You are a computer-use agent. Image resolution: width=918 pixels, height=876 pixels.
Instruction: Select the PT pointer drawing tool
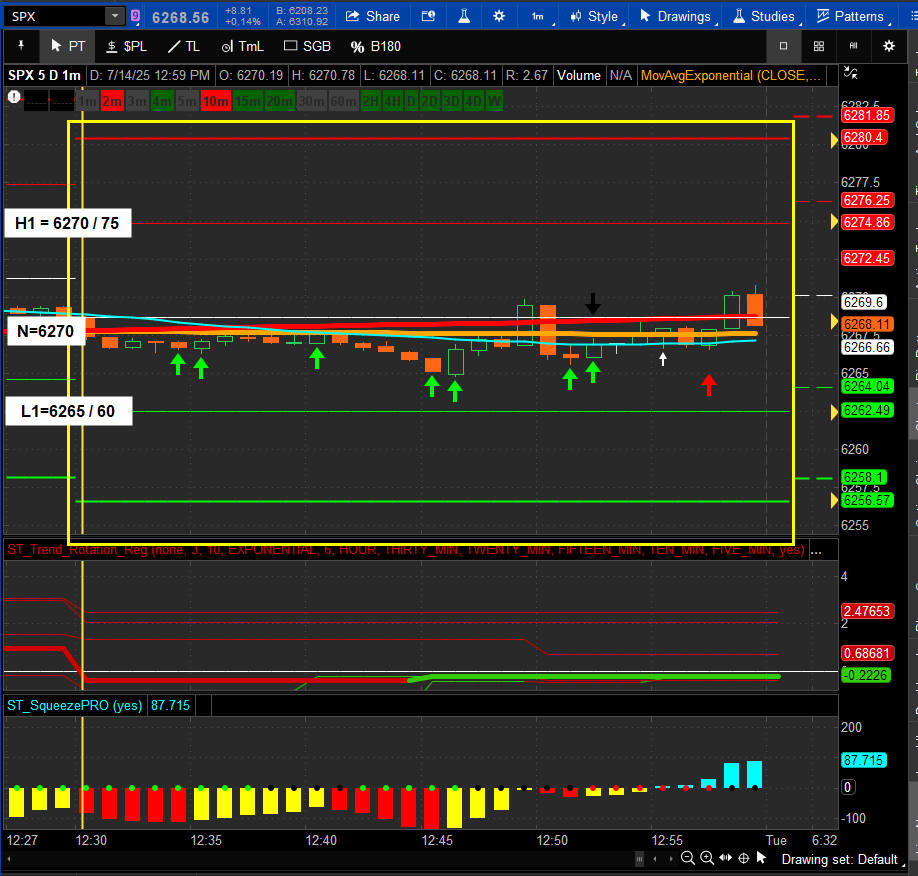click(67, 46)
